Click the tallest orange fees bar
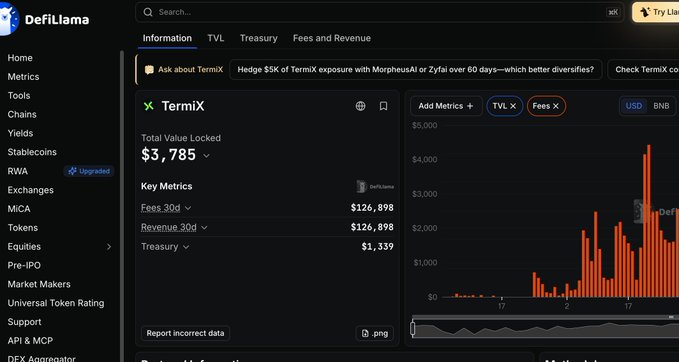This screenshot has width=679, height=362. click(x=649, y=221)
